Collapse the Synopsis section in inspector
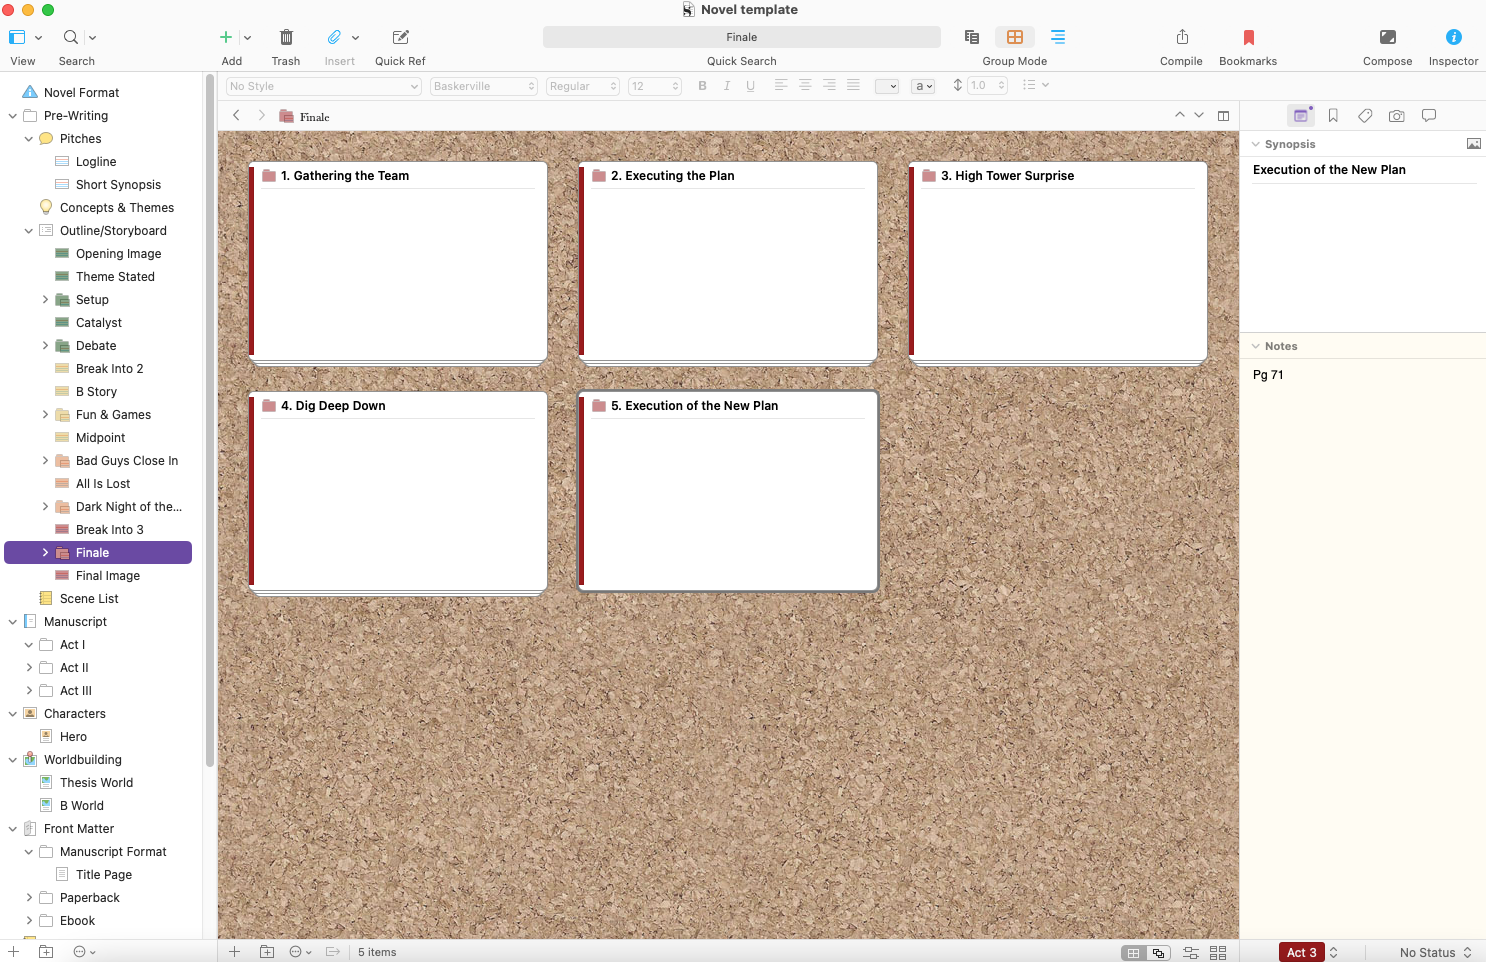Image resolution: width=1486 pixels, height=962 pixels. [1256, 144]
